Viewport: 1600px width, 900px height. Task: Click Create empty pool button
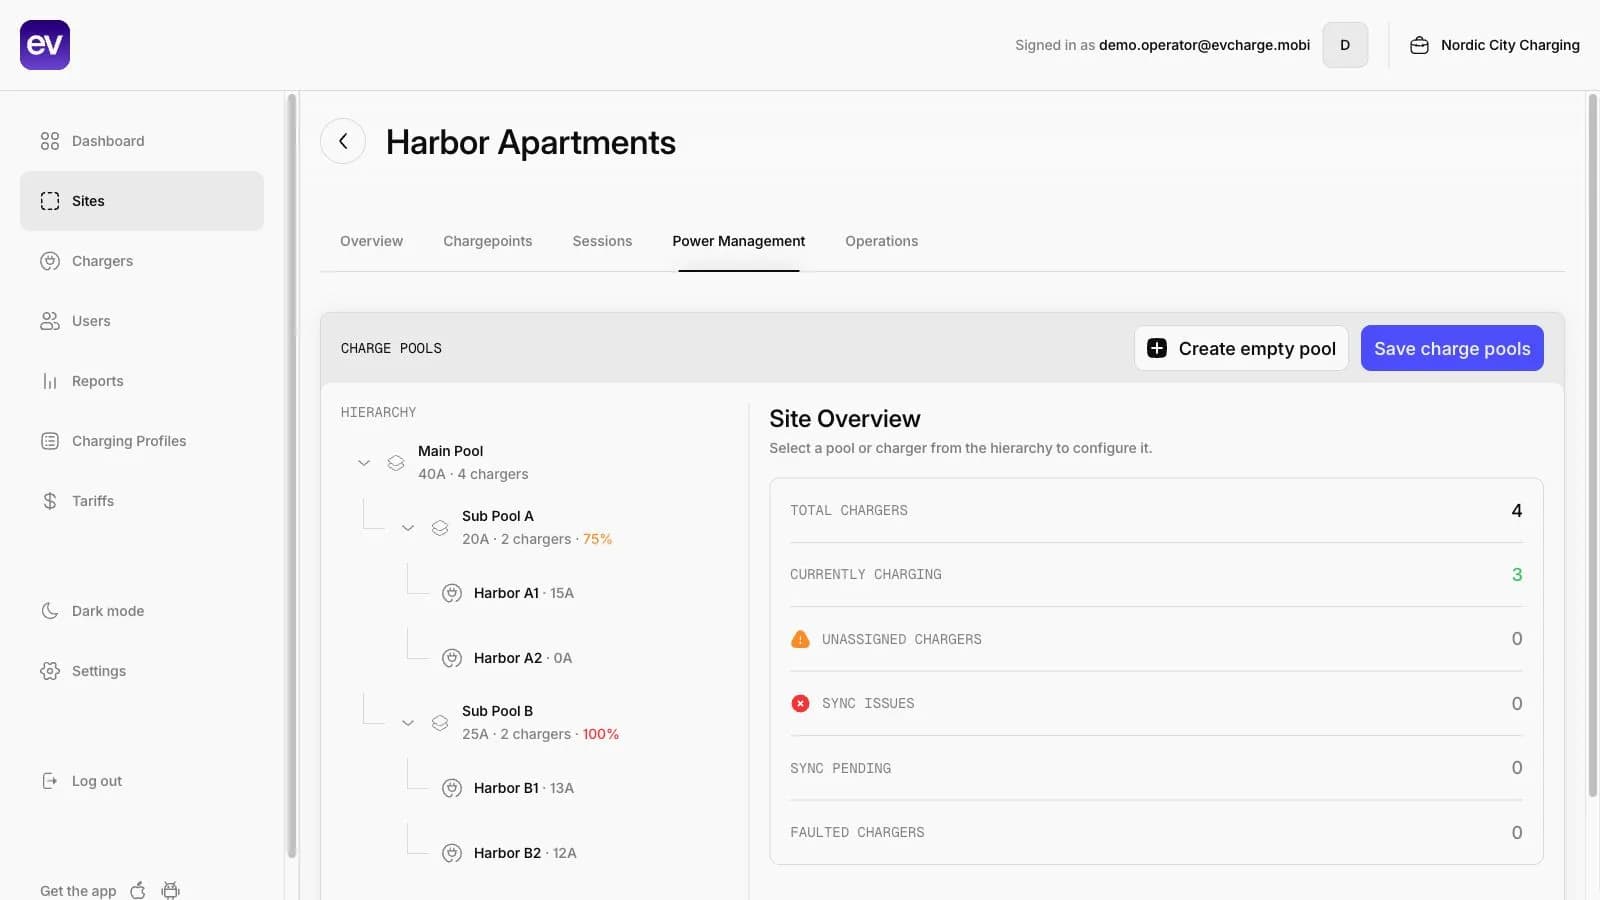(1241, 348)
